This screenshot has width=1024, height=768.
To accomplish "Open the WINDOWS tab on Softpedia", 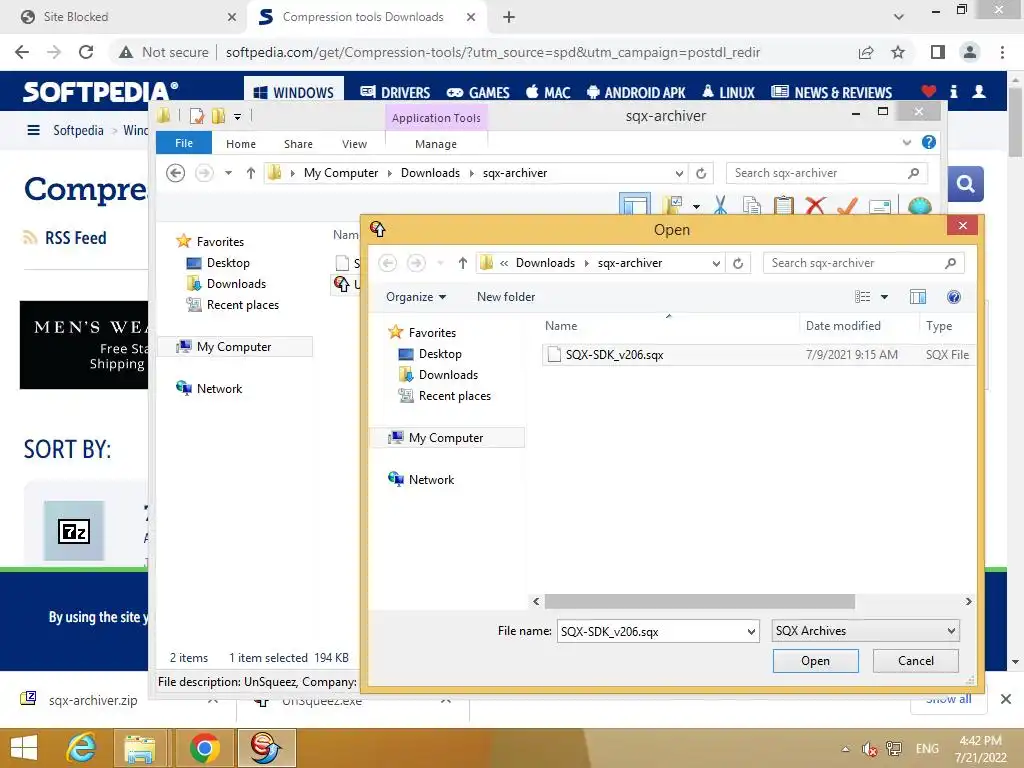I will tap(294, 93).
